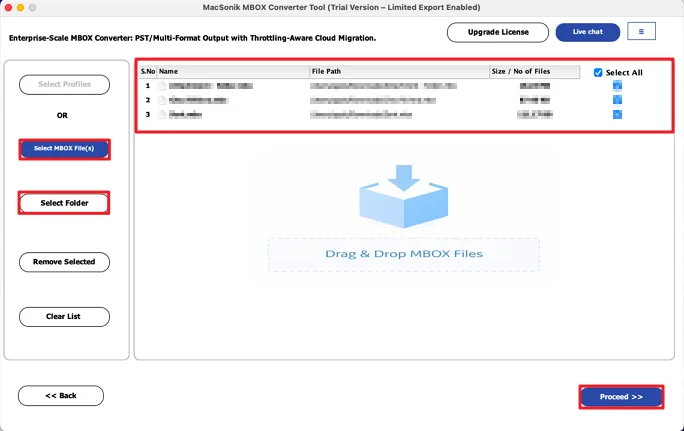Click the Name column header
The width and height of the screenshot is (684, 431).
click(x=233, y=72)
